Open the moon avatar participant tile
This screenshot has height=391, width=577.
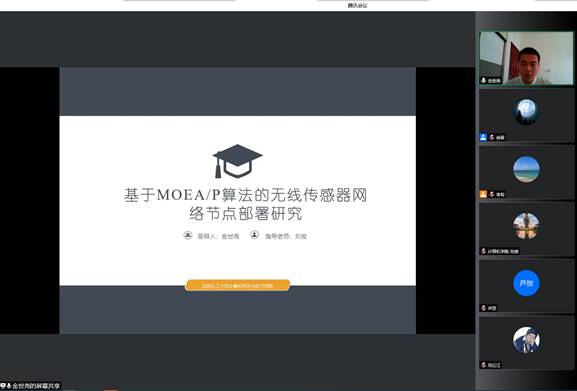(526, 116)
